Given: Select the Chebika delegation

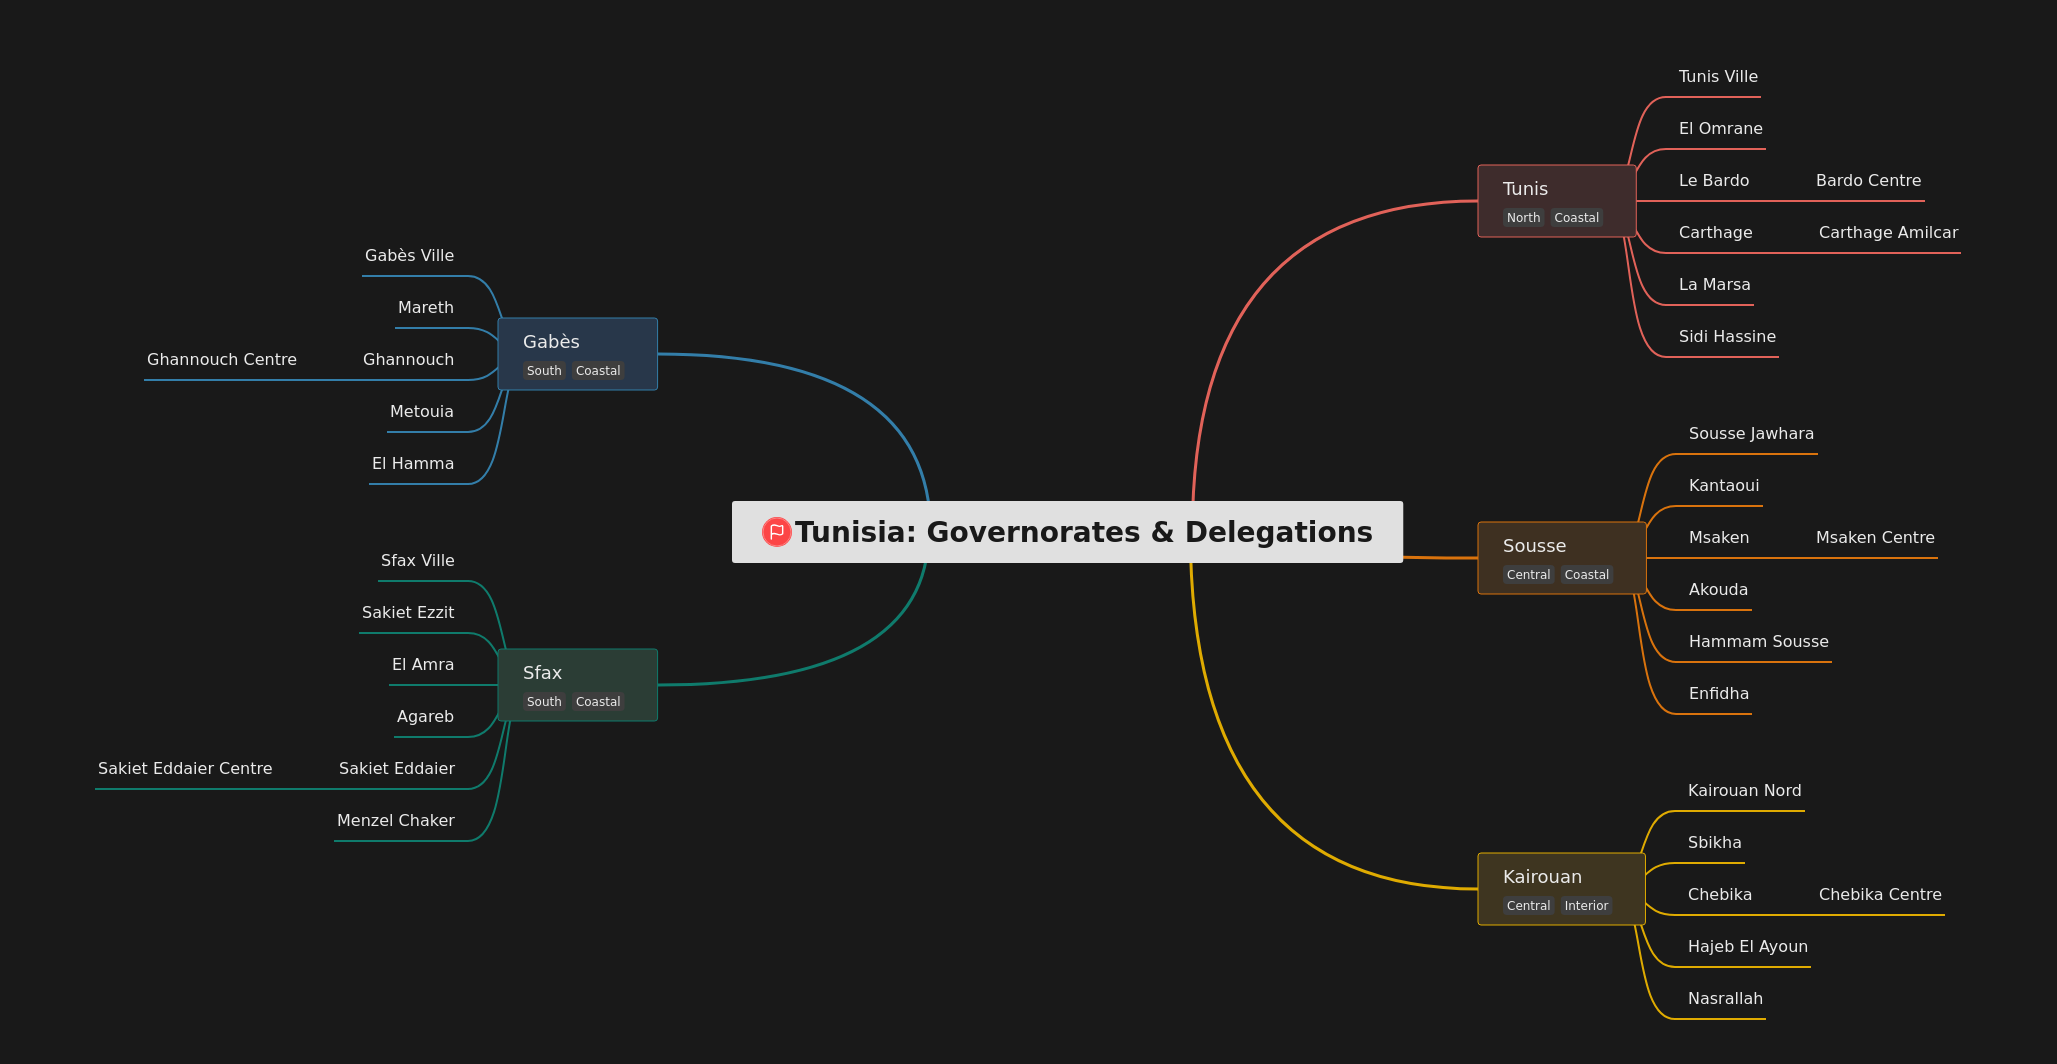Looking at the screenshot, I should [x=1719, y=895].
